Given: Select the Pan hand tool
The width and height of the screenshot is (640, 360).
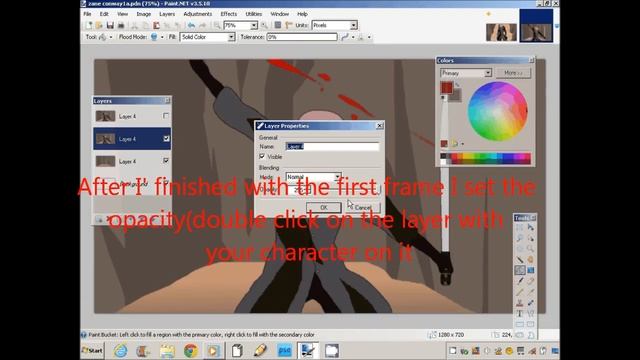Looking at the screenshot, I should click(x=531, y=259).
